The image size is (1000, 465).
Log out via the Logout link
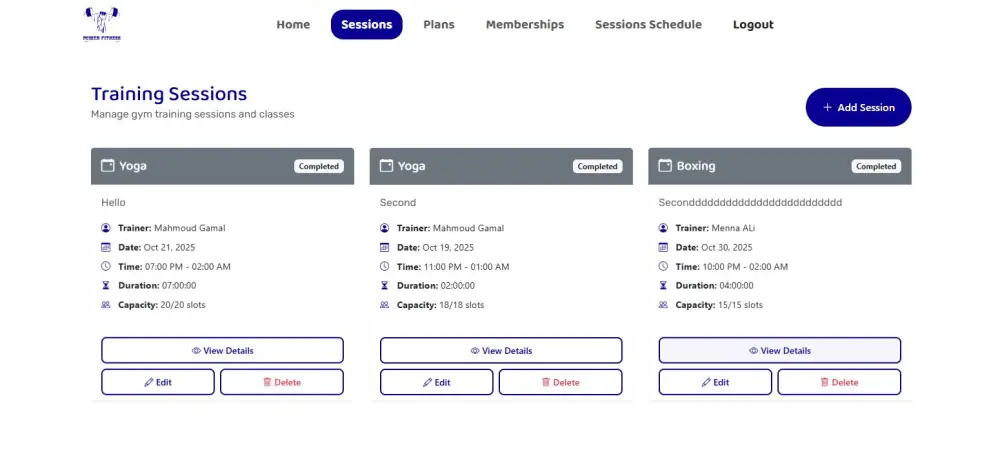tap(753, 25)
